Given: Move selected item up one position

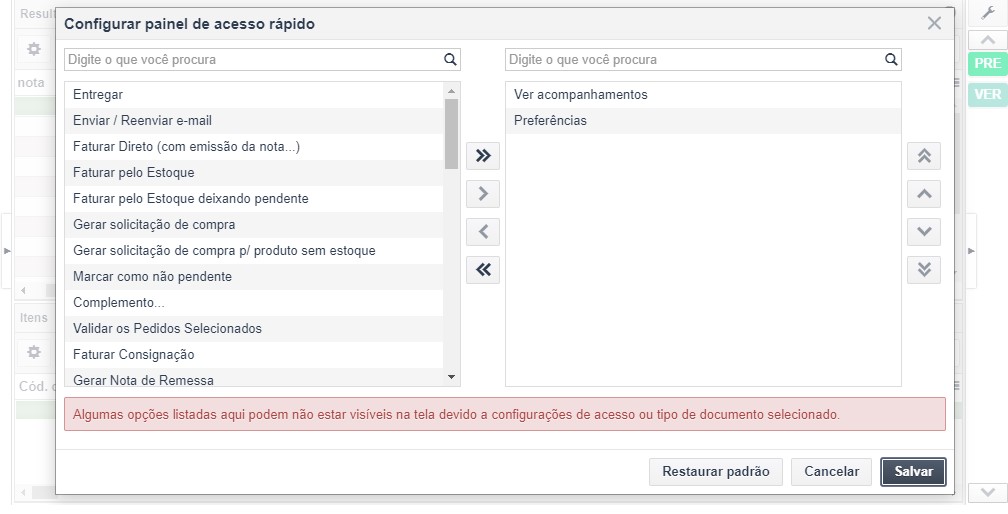Looking at the screenshot, I should pyautogui.click(x=924, y=193).
